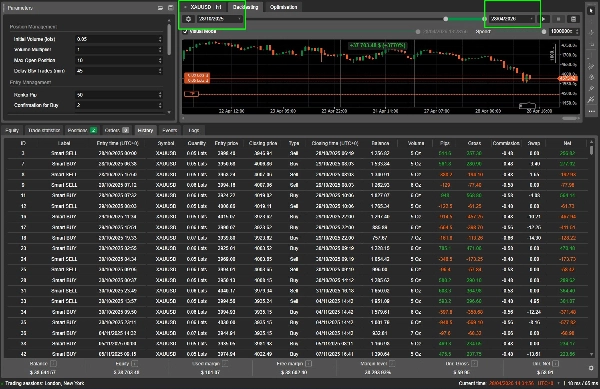Open the Logs tab
Viewport: 600px width, 389px height.
194,130
